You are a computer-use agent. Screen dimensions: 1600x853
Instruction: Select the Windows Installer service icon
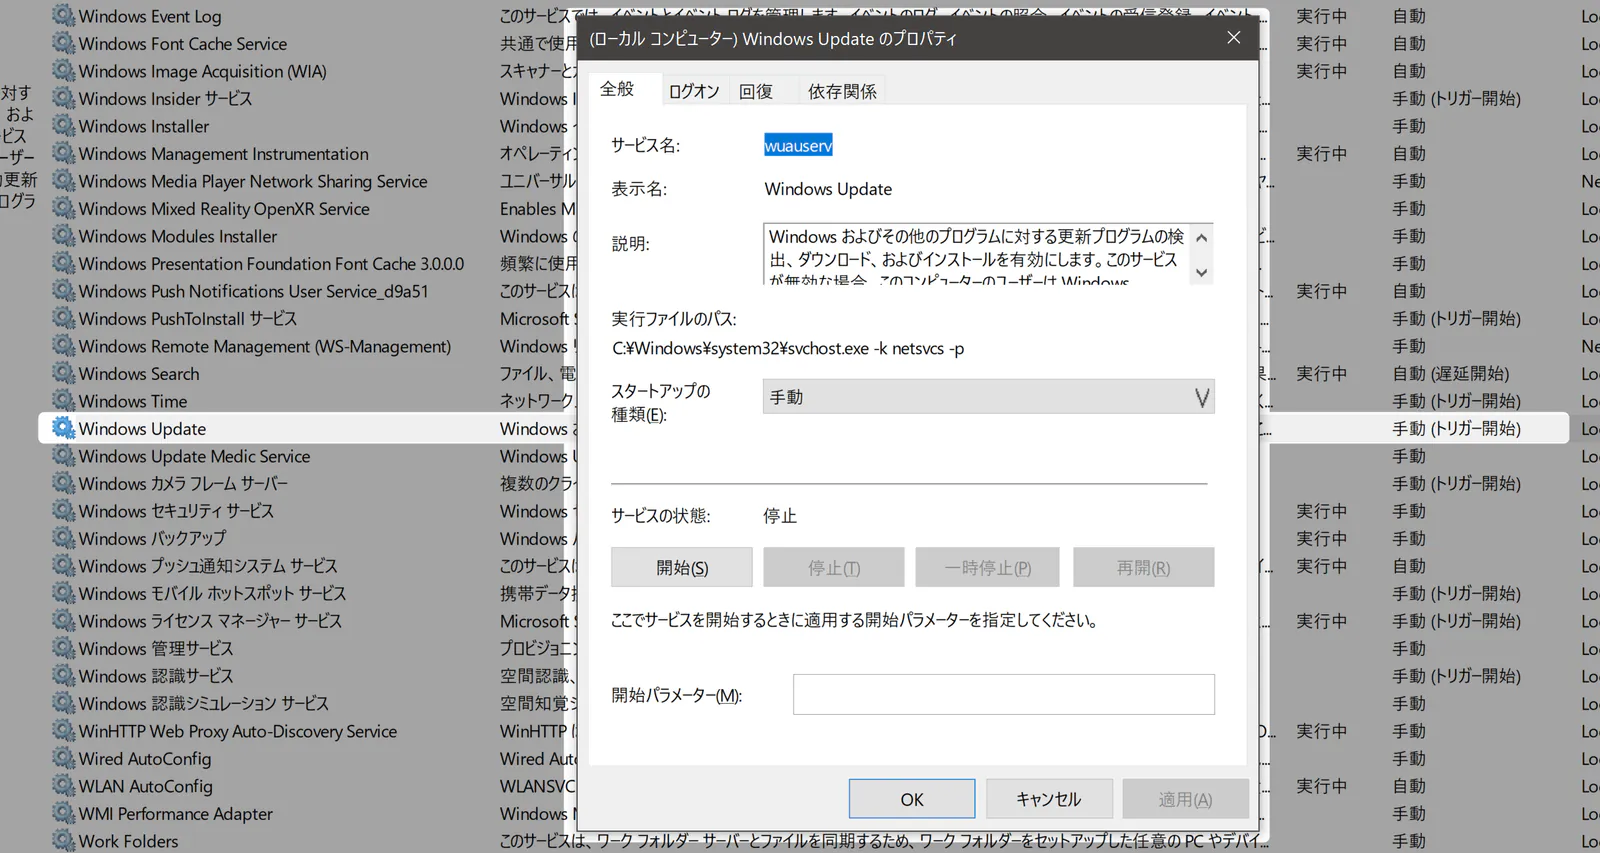tap(63, 126)
